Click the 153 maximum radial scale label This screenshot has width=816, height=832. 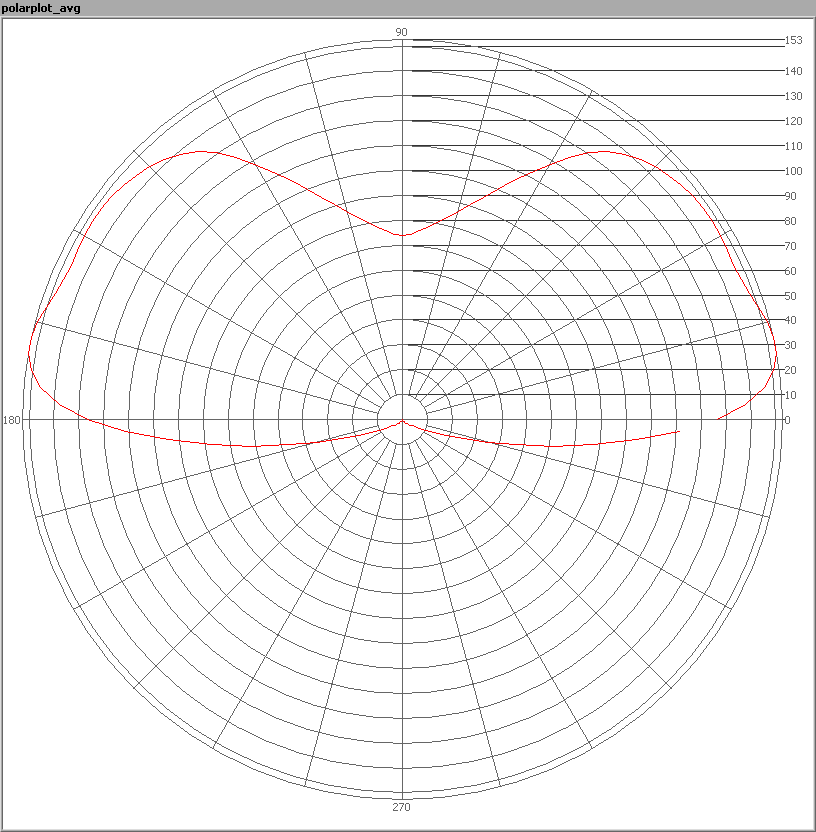[x=794, y=41]
